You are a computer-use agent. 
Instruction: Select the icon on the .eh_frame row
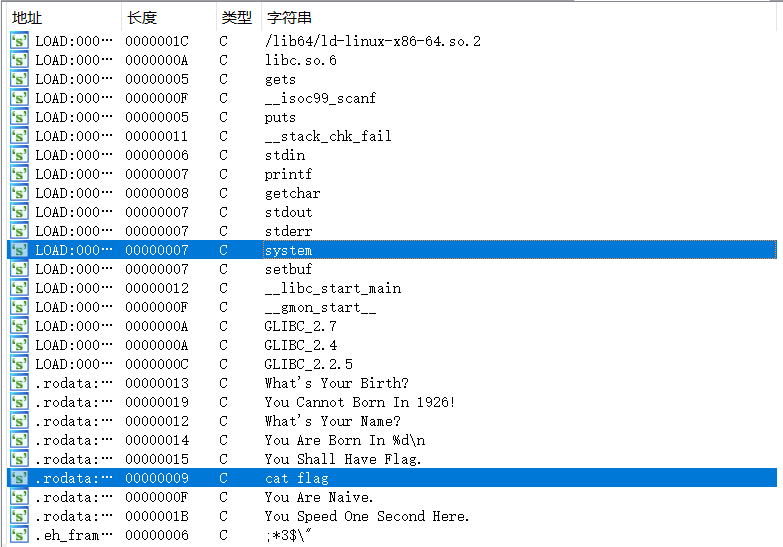[x=19, y=535]
